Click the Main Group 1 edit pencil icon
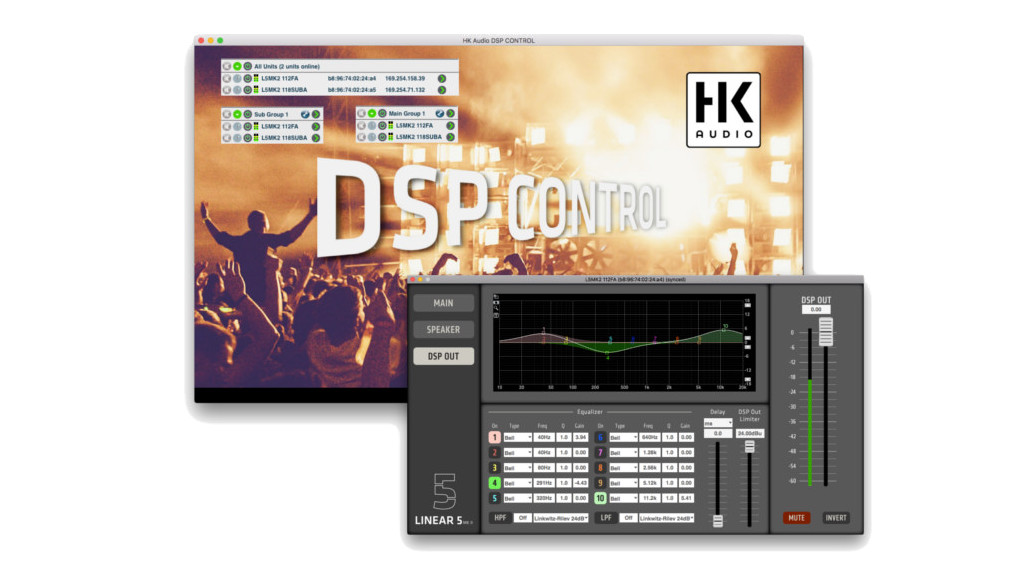Screen dimensions: 1024x577 [440, 114]
